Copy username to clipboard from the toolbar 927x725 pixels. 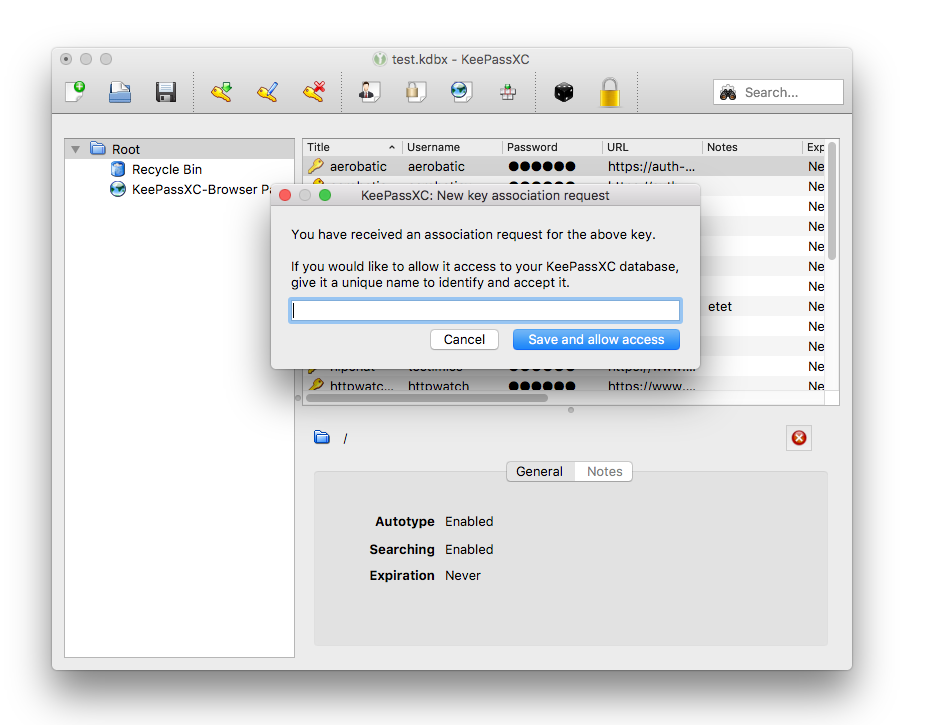[369, 92]
